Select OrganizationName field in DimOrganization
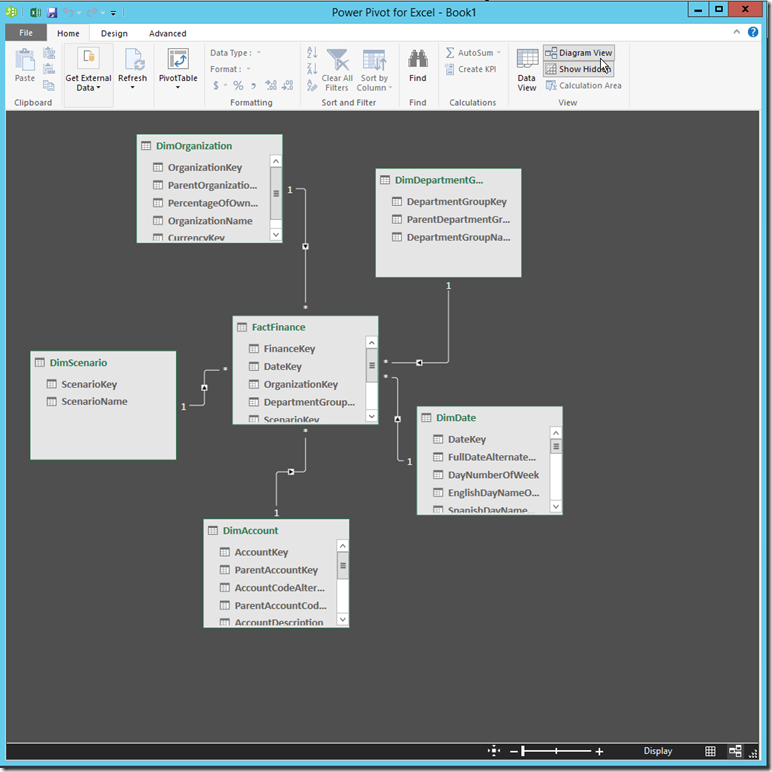Screen dimensions: 772x772 pyautogui.click(x=210, y=221)
